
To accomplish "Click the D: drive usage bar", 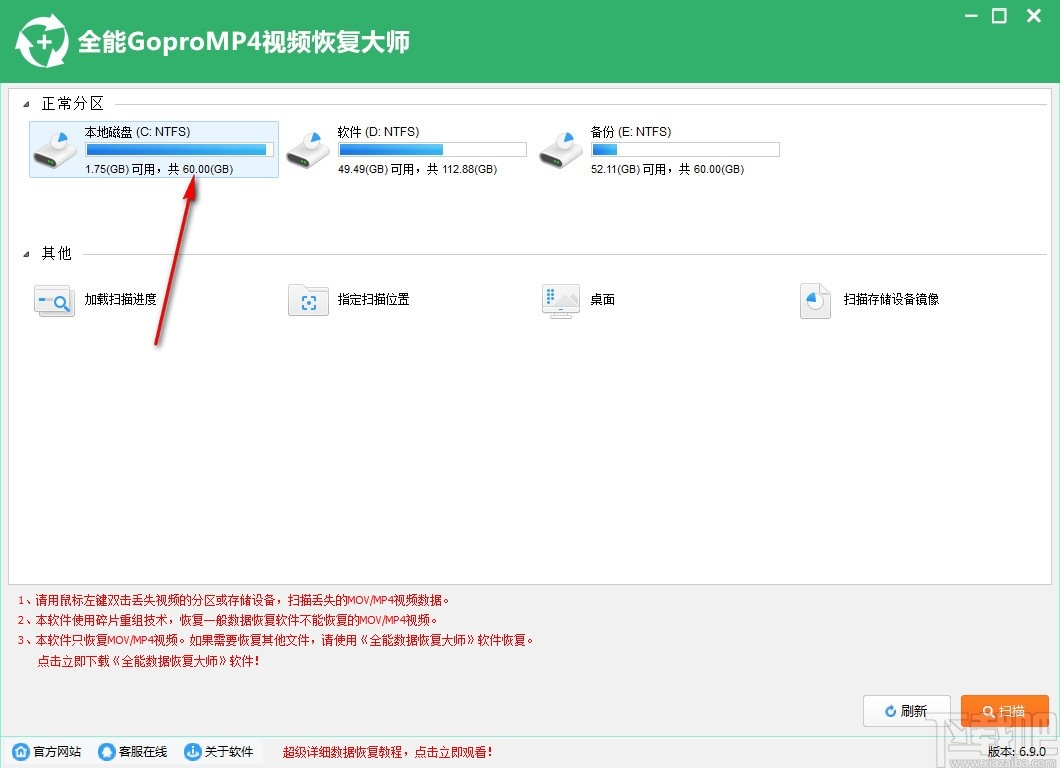I will pyautogui.click(x=433, y=149).
